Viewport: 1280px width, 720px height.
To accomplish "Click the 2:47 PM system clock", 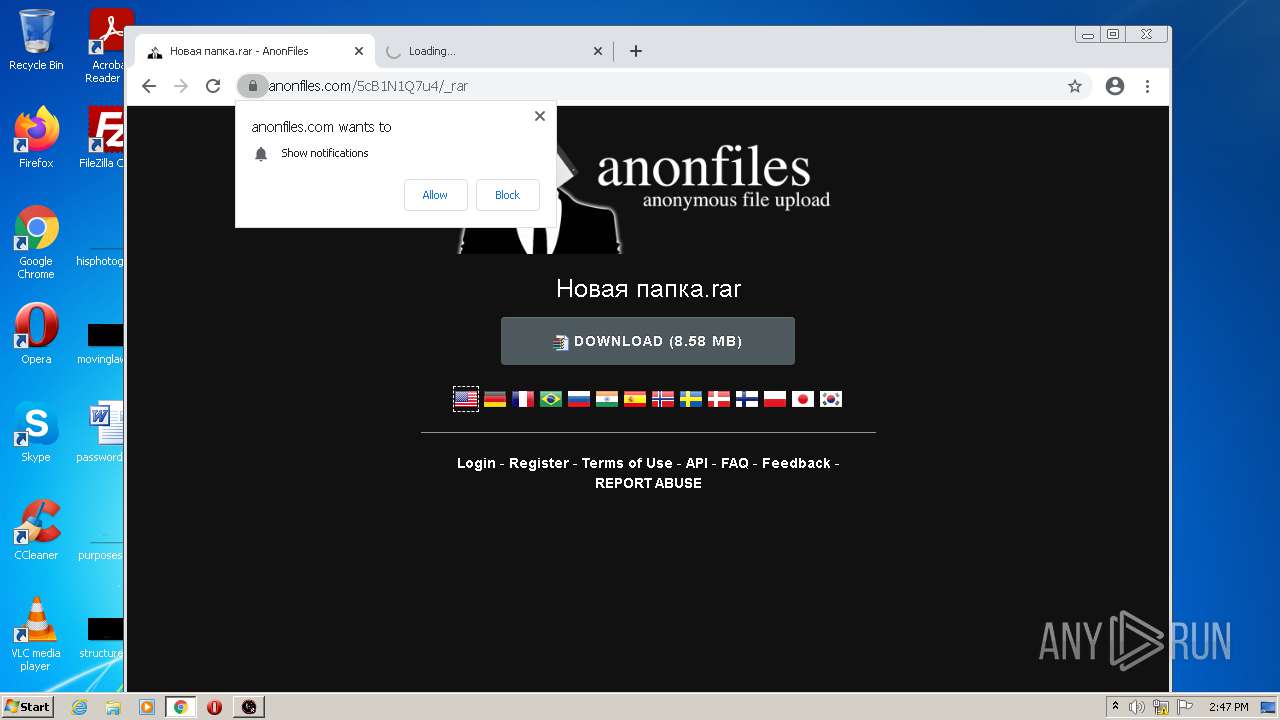I will [x=1229, y=707].
